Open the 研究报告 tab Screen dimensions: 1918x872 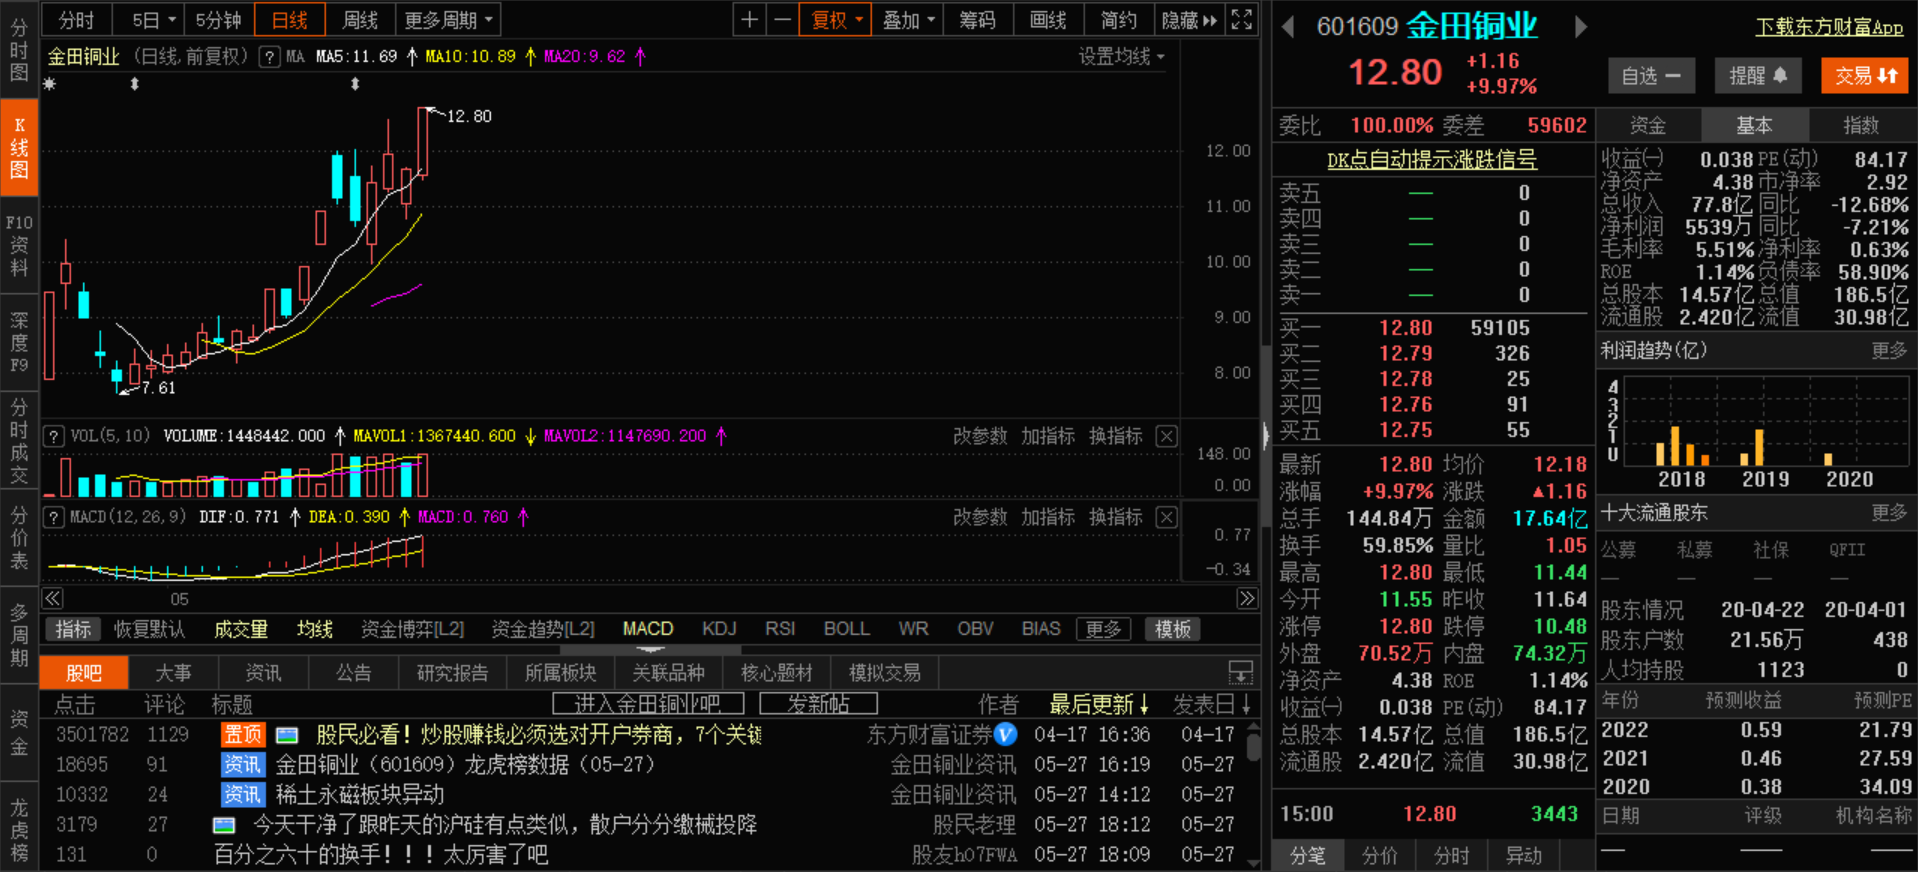[x=452, y=673]
